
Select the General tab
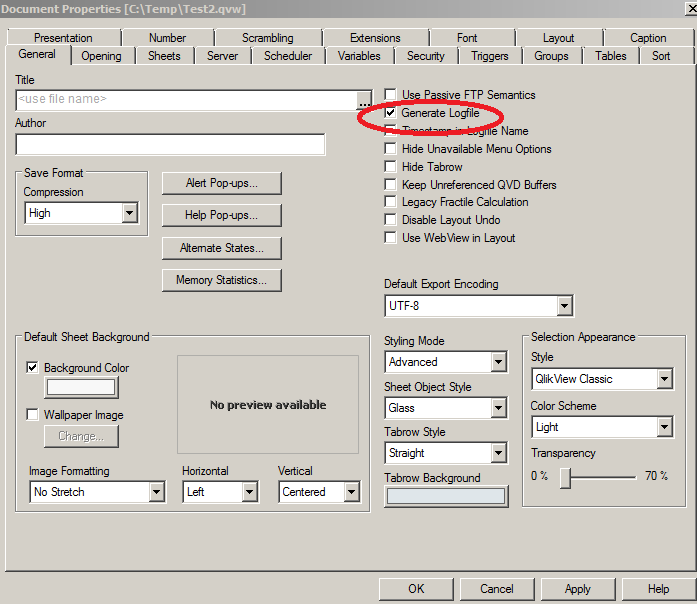coord(37,54)
